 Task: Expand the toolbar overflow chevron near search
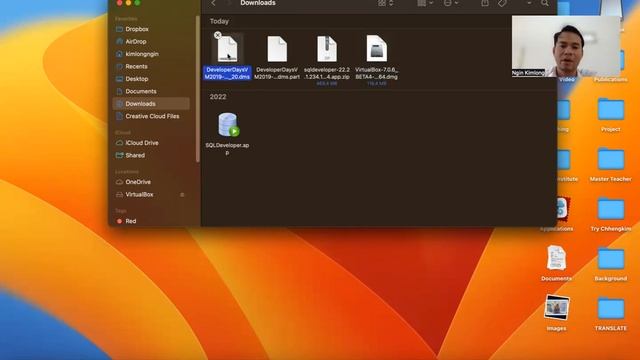(x=529, y=3)
